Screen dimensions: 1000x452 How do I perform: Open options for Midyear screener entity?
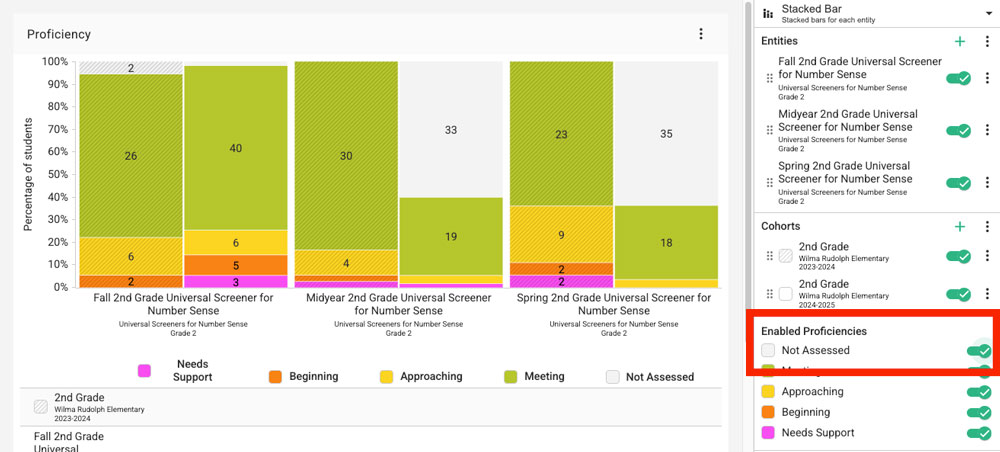tap(987, 130)
